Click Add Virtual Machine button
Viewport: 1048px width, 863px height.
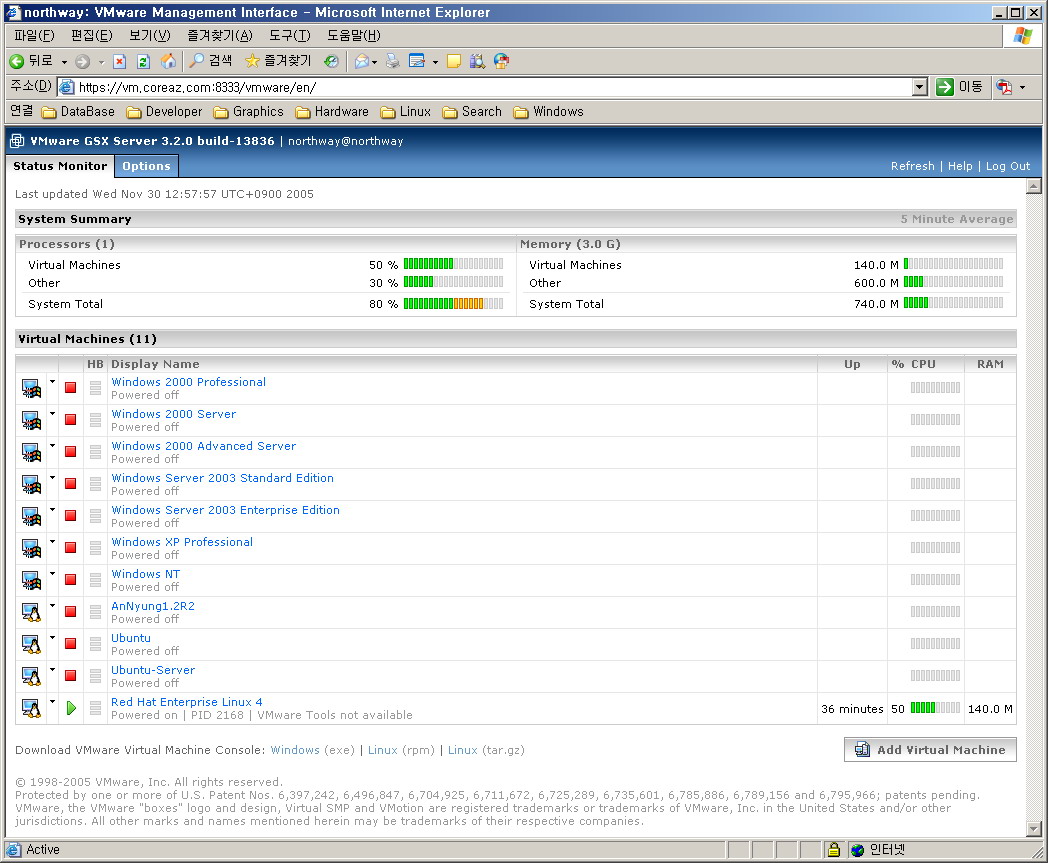pyautogui.click(x=930, y=750)
